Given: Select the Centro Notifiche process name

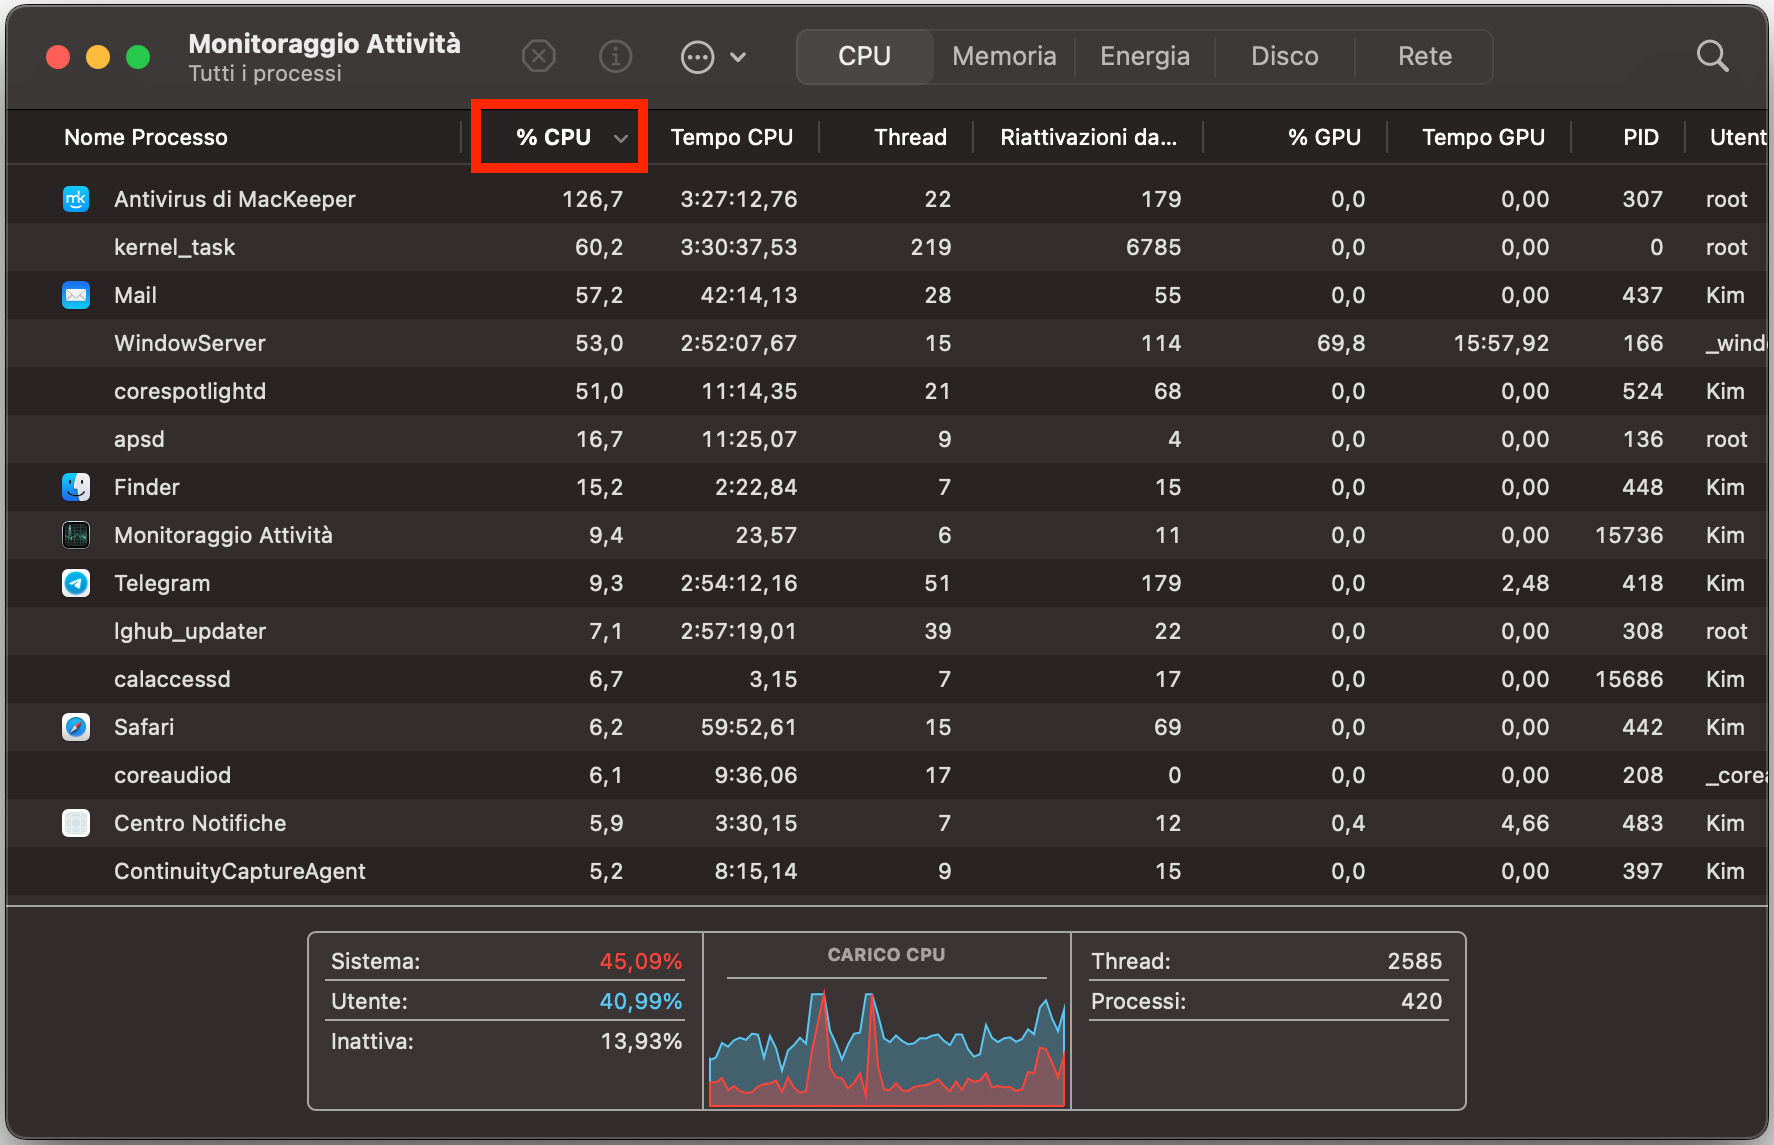Looking at the screenshot, I should (x=200, y=823).
